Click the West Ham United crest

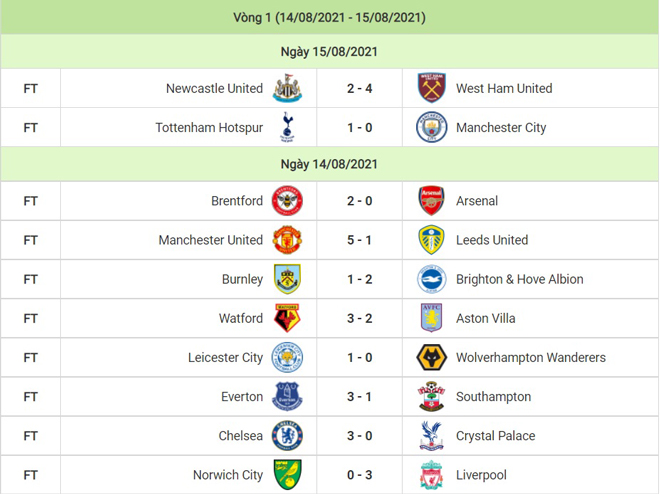431,88
